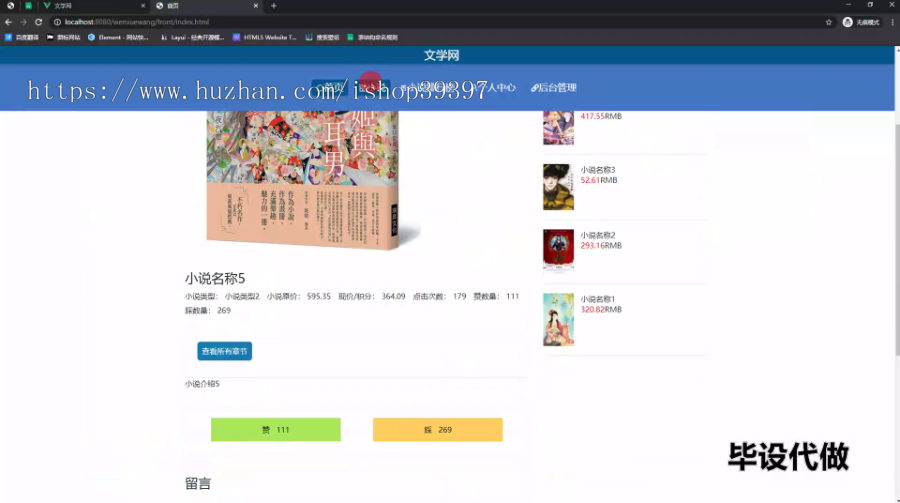900x503 pixels.
Task: Open the 小说名称2 thumbnail
Action: click(558, 250)
